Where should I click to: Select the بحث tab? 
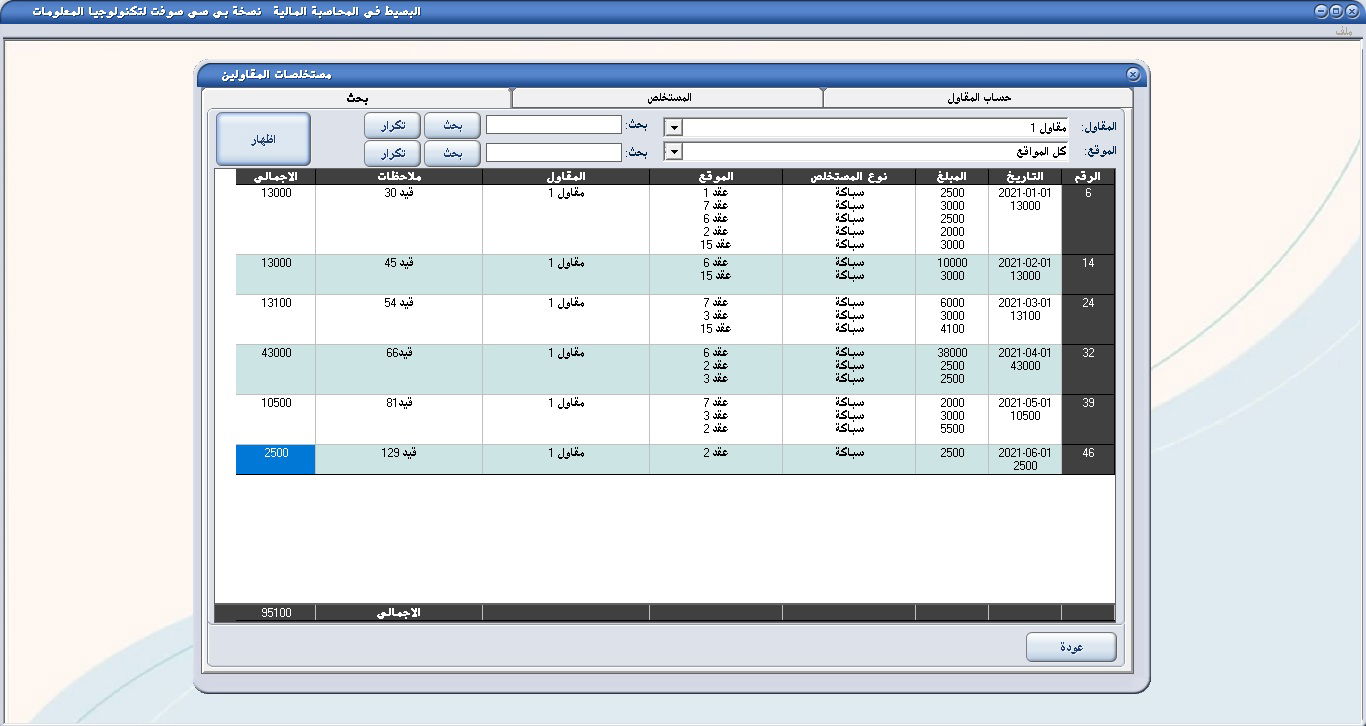pyautogui.click(x=357, y=98)
